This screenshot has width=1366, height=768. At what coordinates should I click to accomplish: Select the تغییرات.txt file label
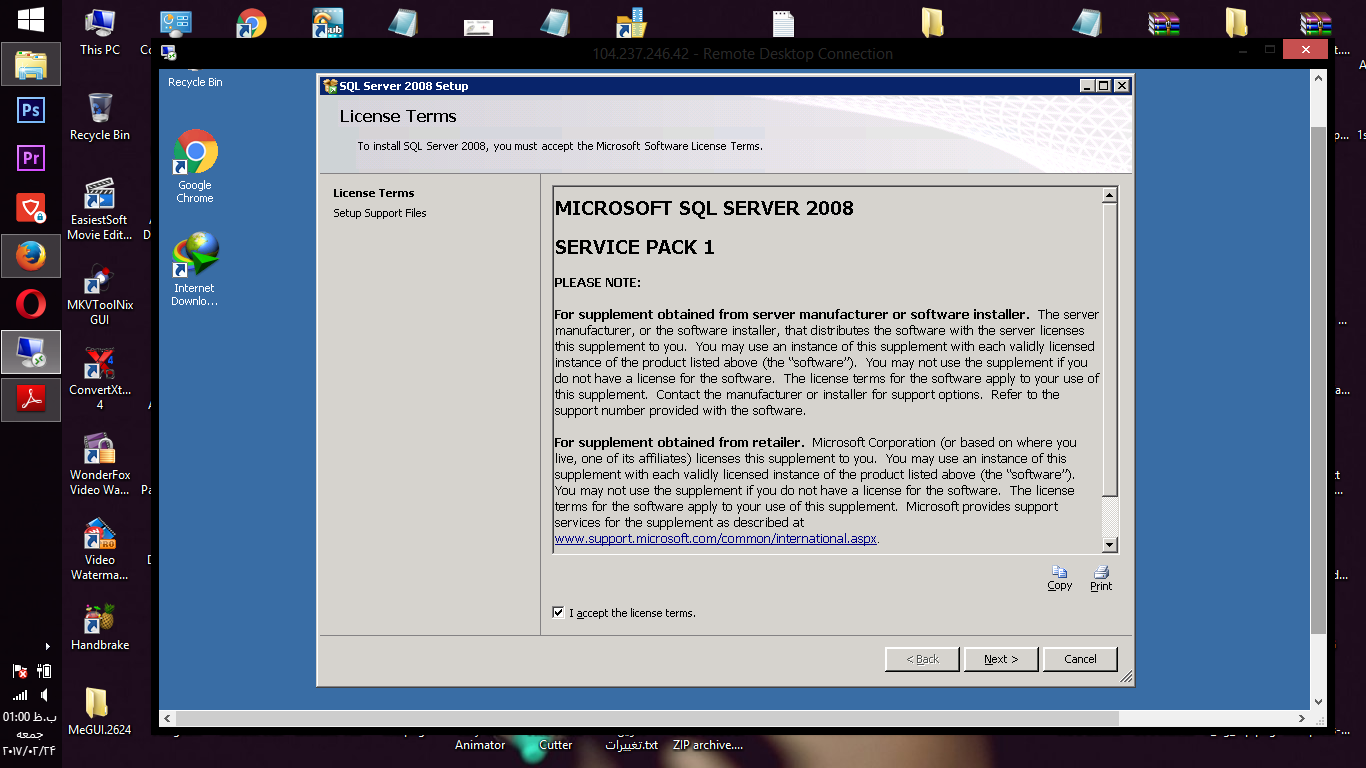(631, 745)
